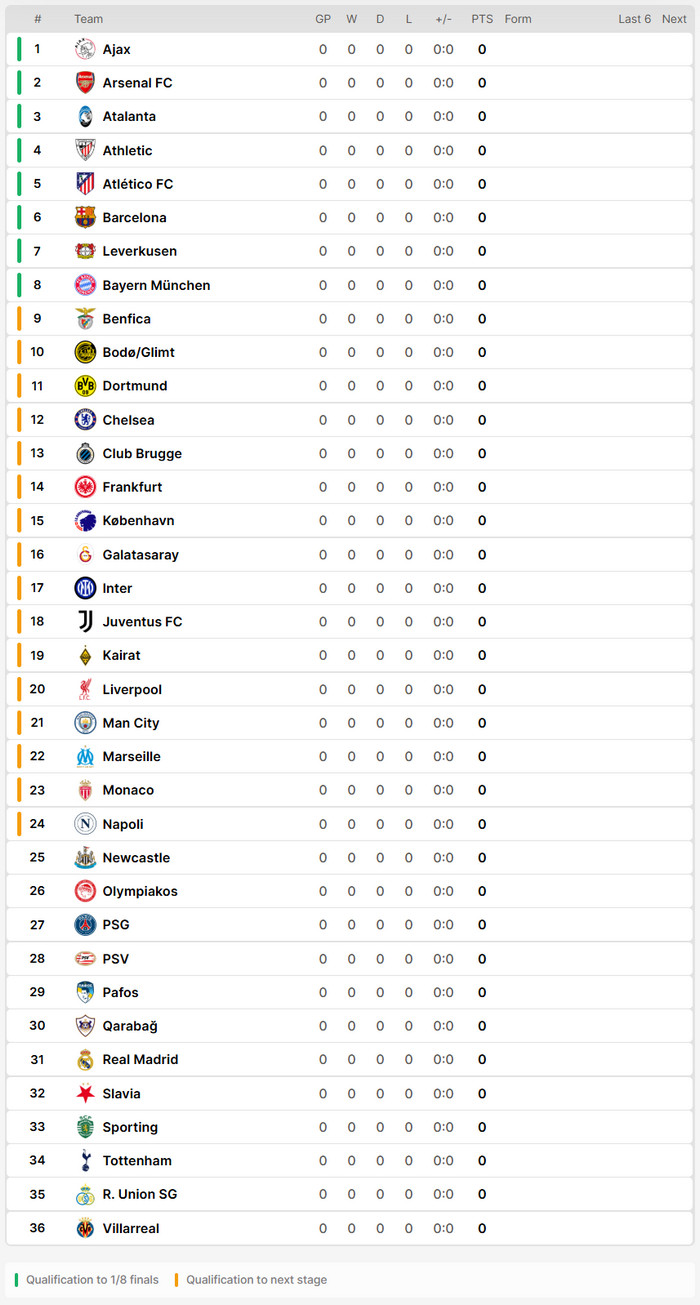Click the PSG club logo
Viewport: 700px width, 1305px height.
tap(85, 925)
